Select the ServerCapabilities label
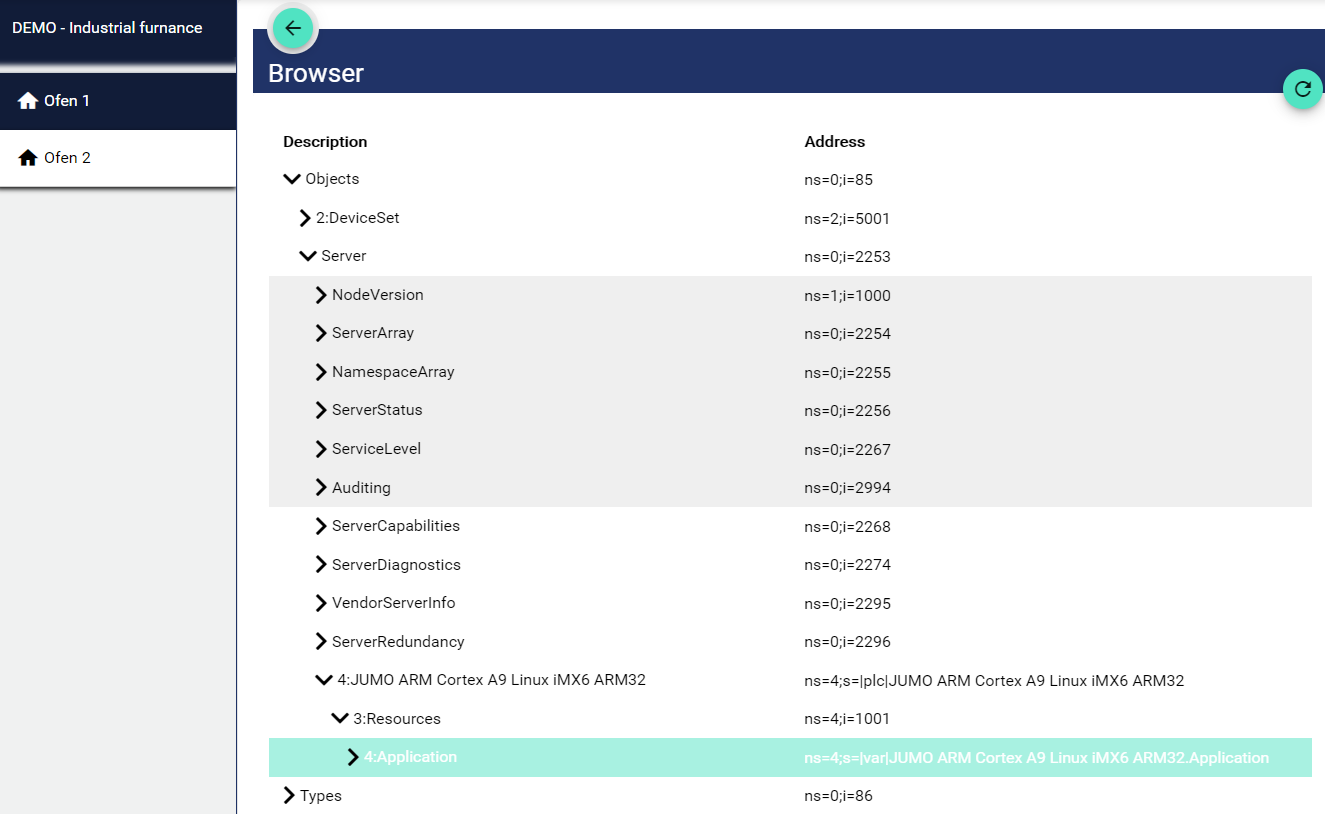This screenshot has width=1325, height=814. click(x=396, y=526)
